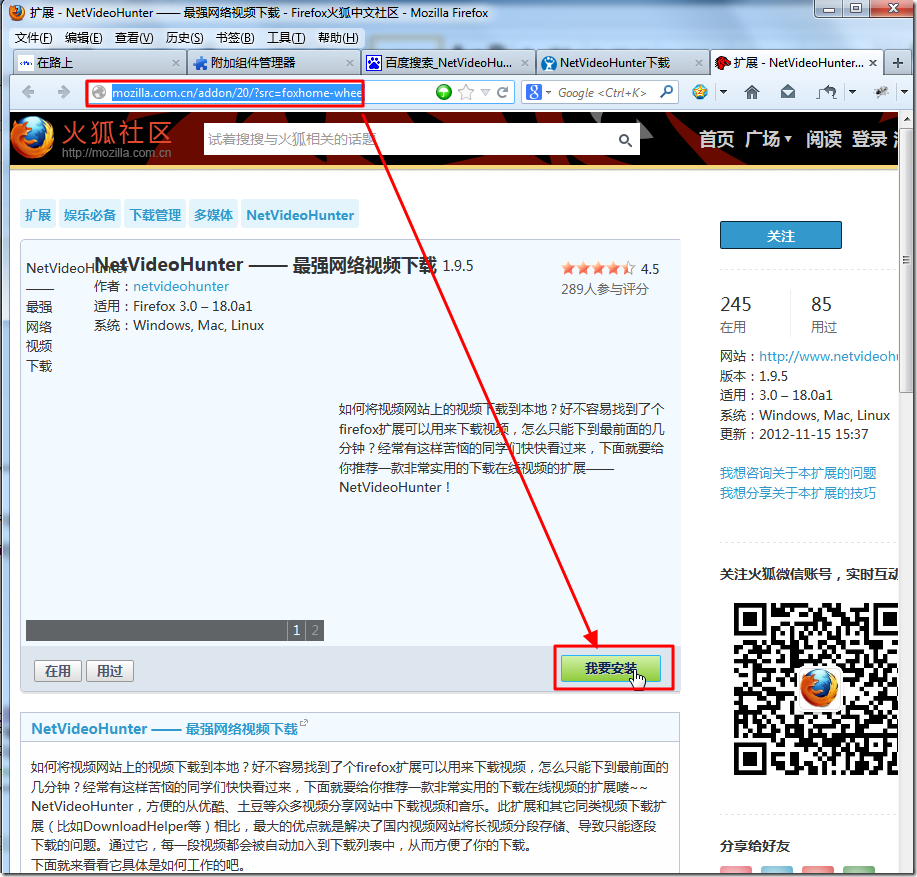917x877 pixels.
Task: Click the 扩展 breadcrumb tag
Action: pos(38,215)
